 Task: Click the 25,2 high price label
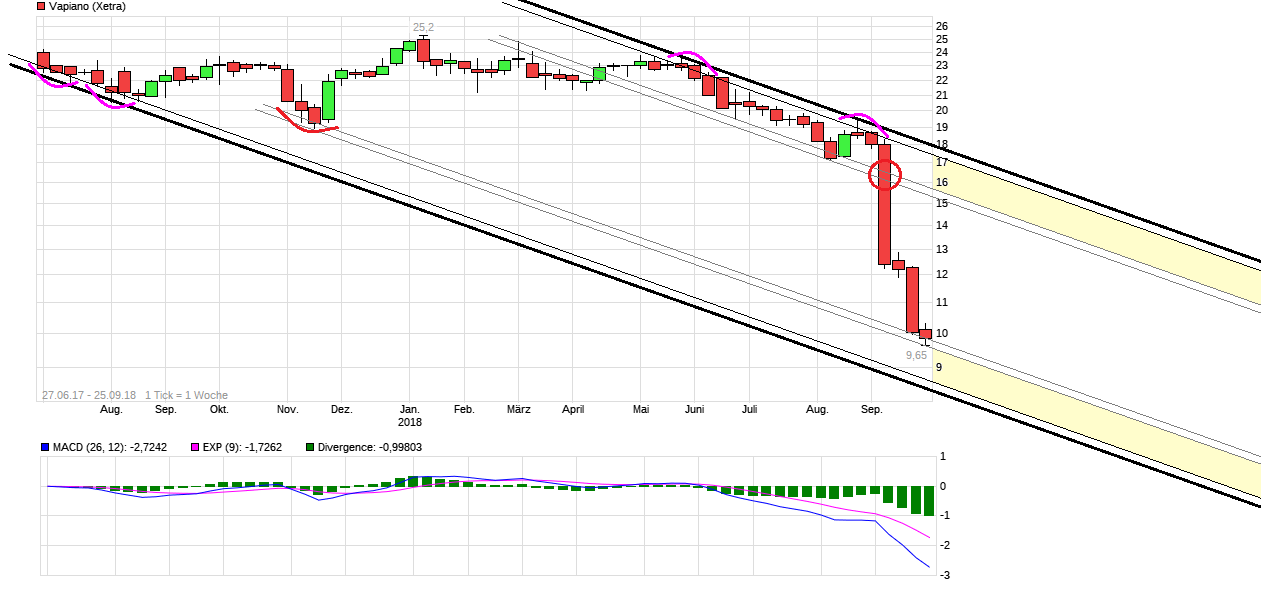tap(423, 26)
